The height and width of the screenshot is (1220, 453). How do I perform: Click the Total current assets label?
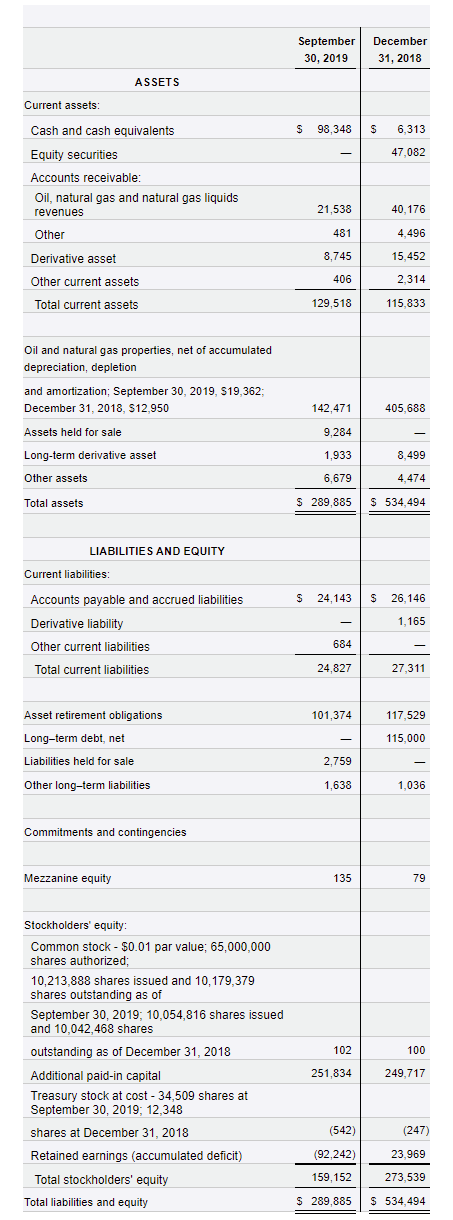point(86,305)
